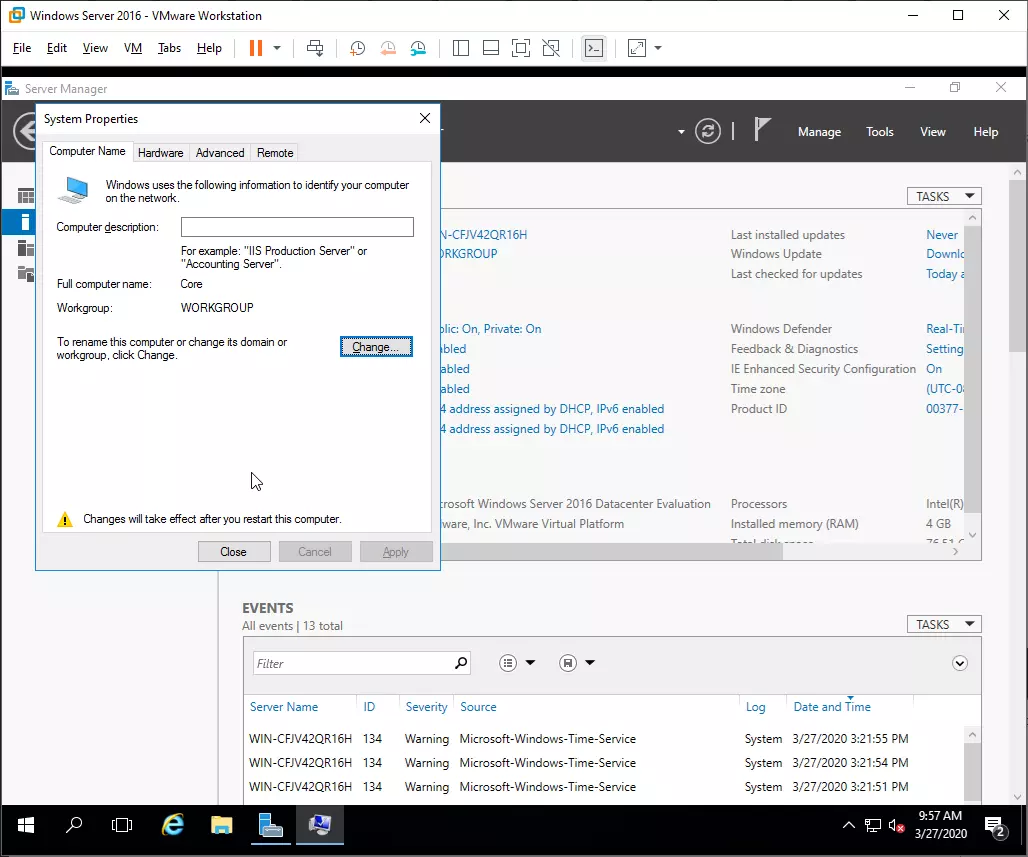This screenshot has width=1028, height=857.
Task: Close System Properties with the Close button
Action: click(x=234, y=551)
